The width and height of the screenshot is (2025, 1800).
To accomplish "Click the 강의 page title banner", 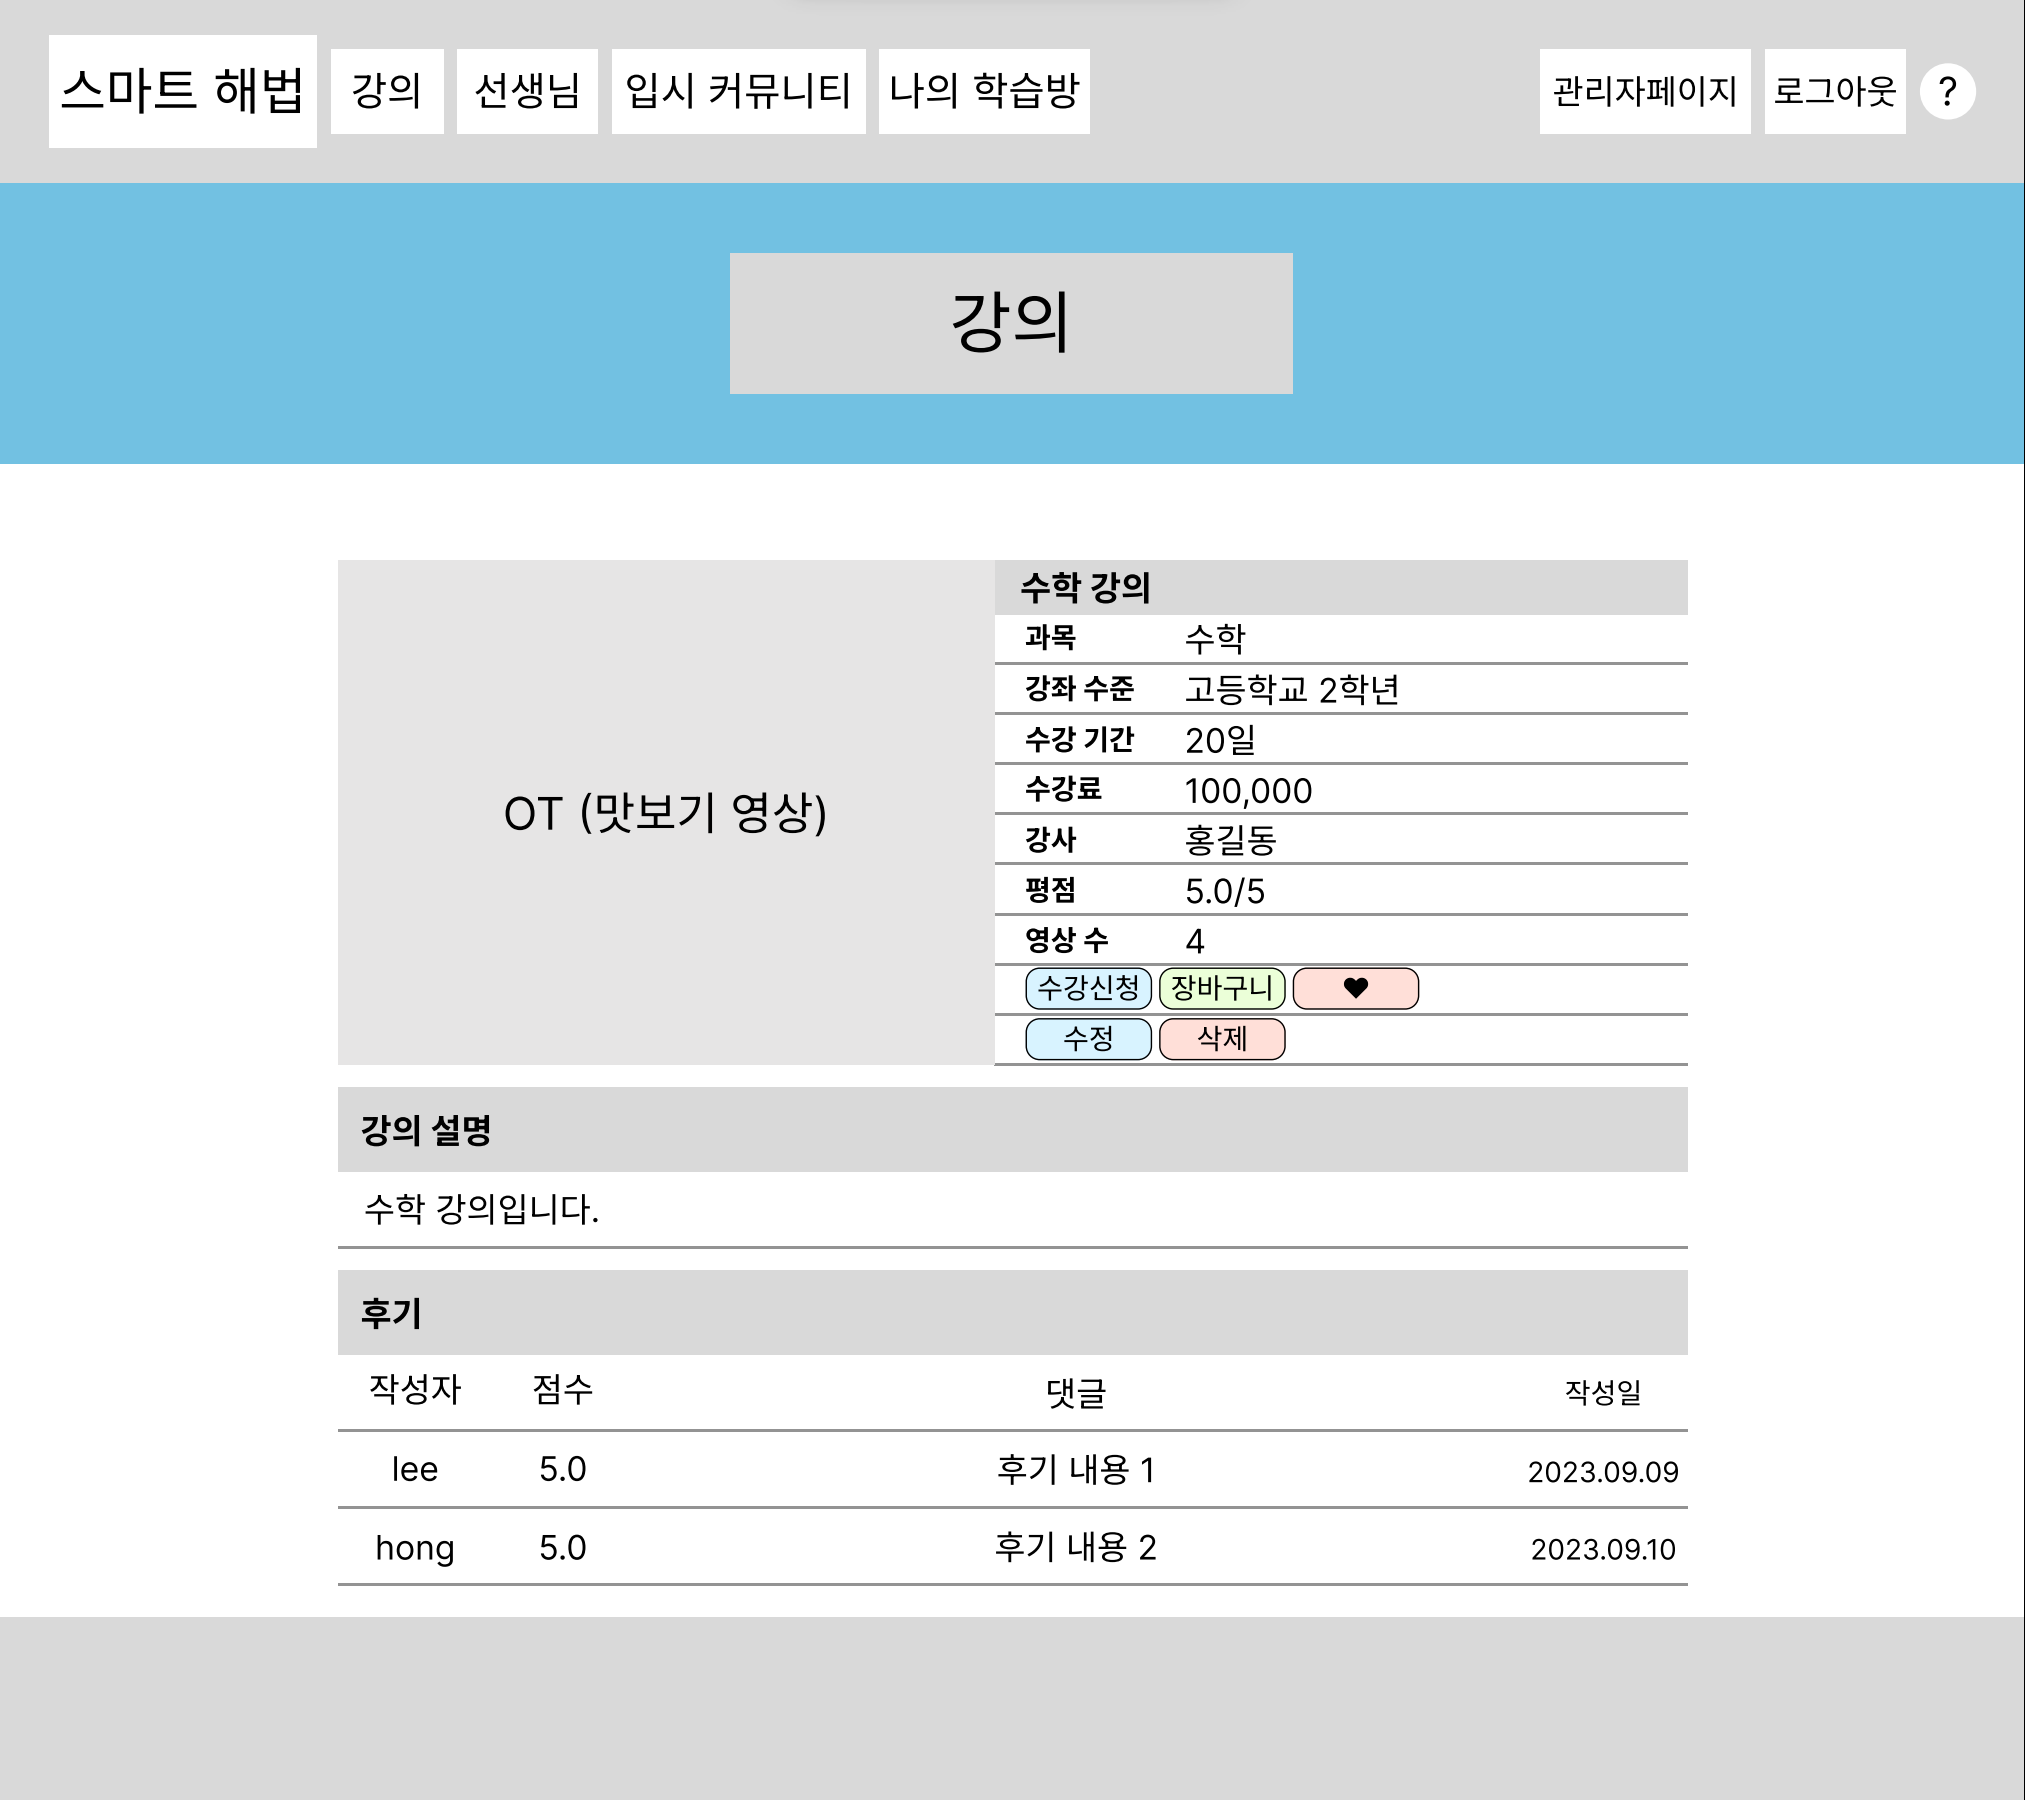I will tap(1011, 323).
